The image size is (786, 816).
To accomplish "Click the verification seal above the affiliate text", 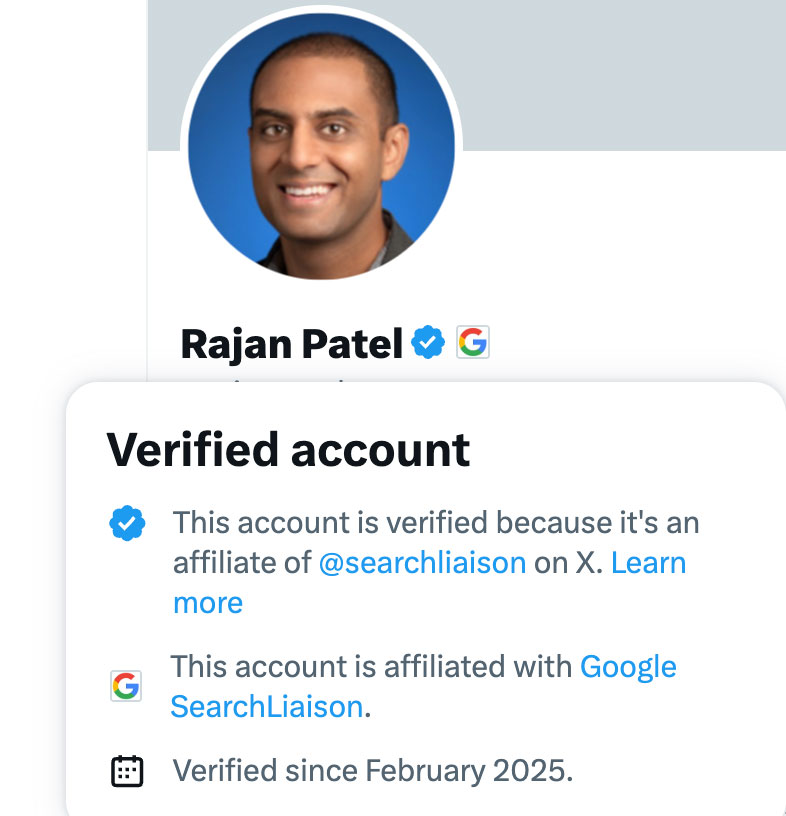I will point(128,521).
